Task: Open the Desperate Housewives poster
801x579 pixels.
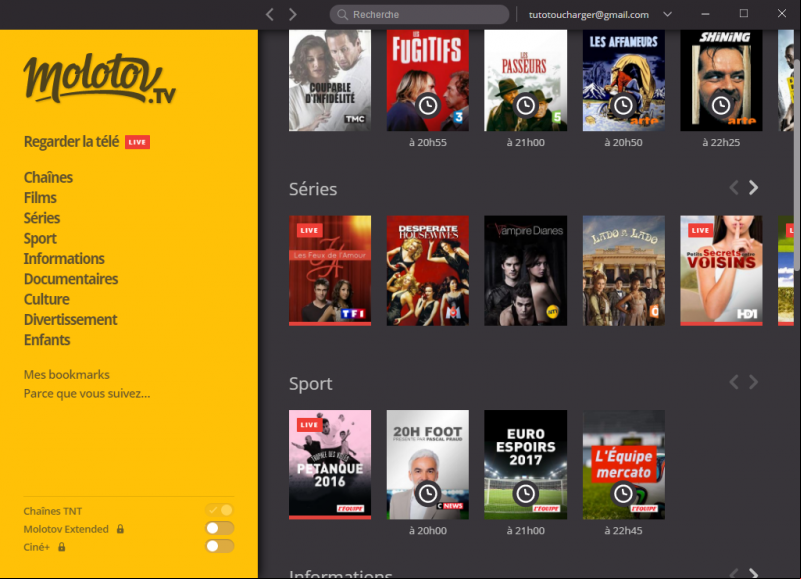Action: click(x=428, y=270)
